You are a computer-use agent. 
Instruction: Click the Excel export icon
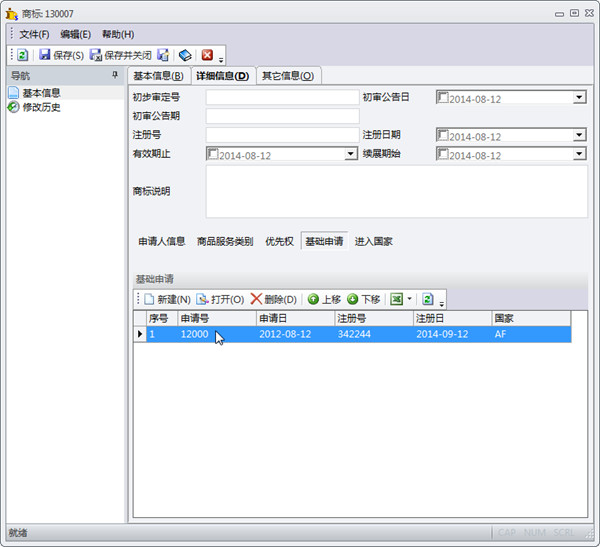coord(396,299)
